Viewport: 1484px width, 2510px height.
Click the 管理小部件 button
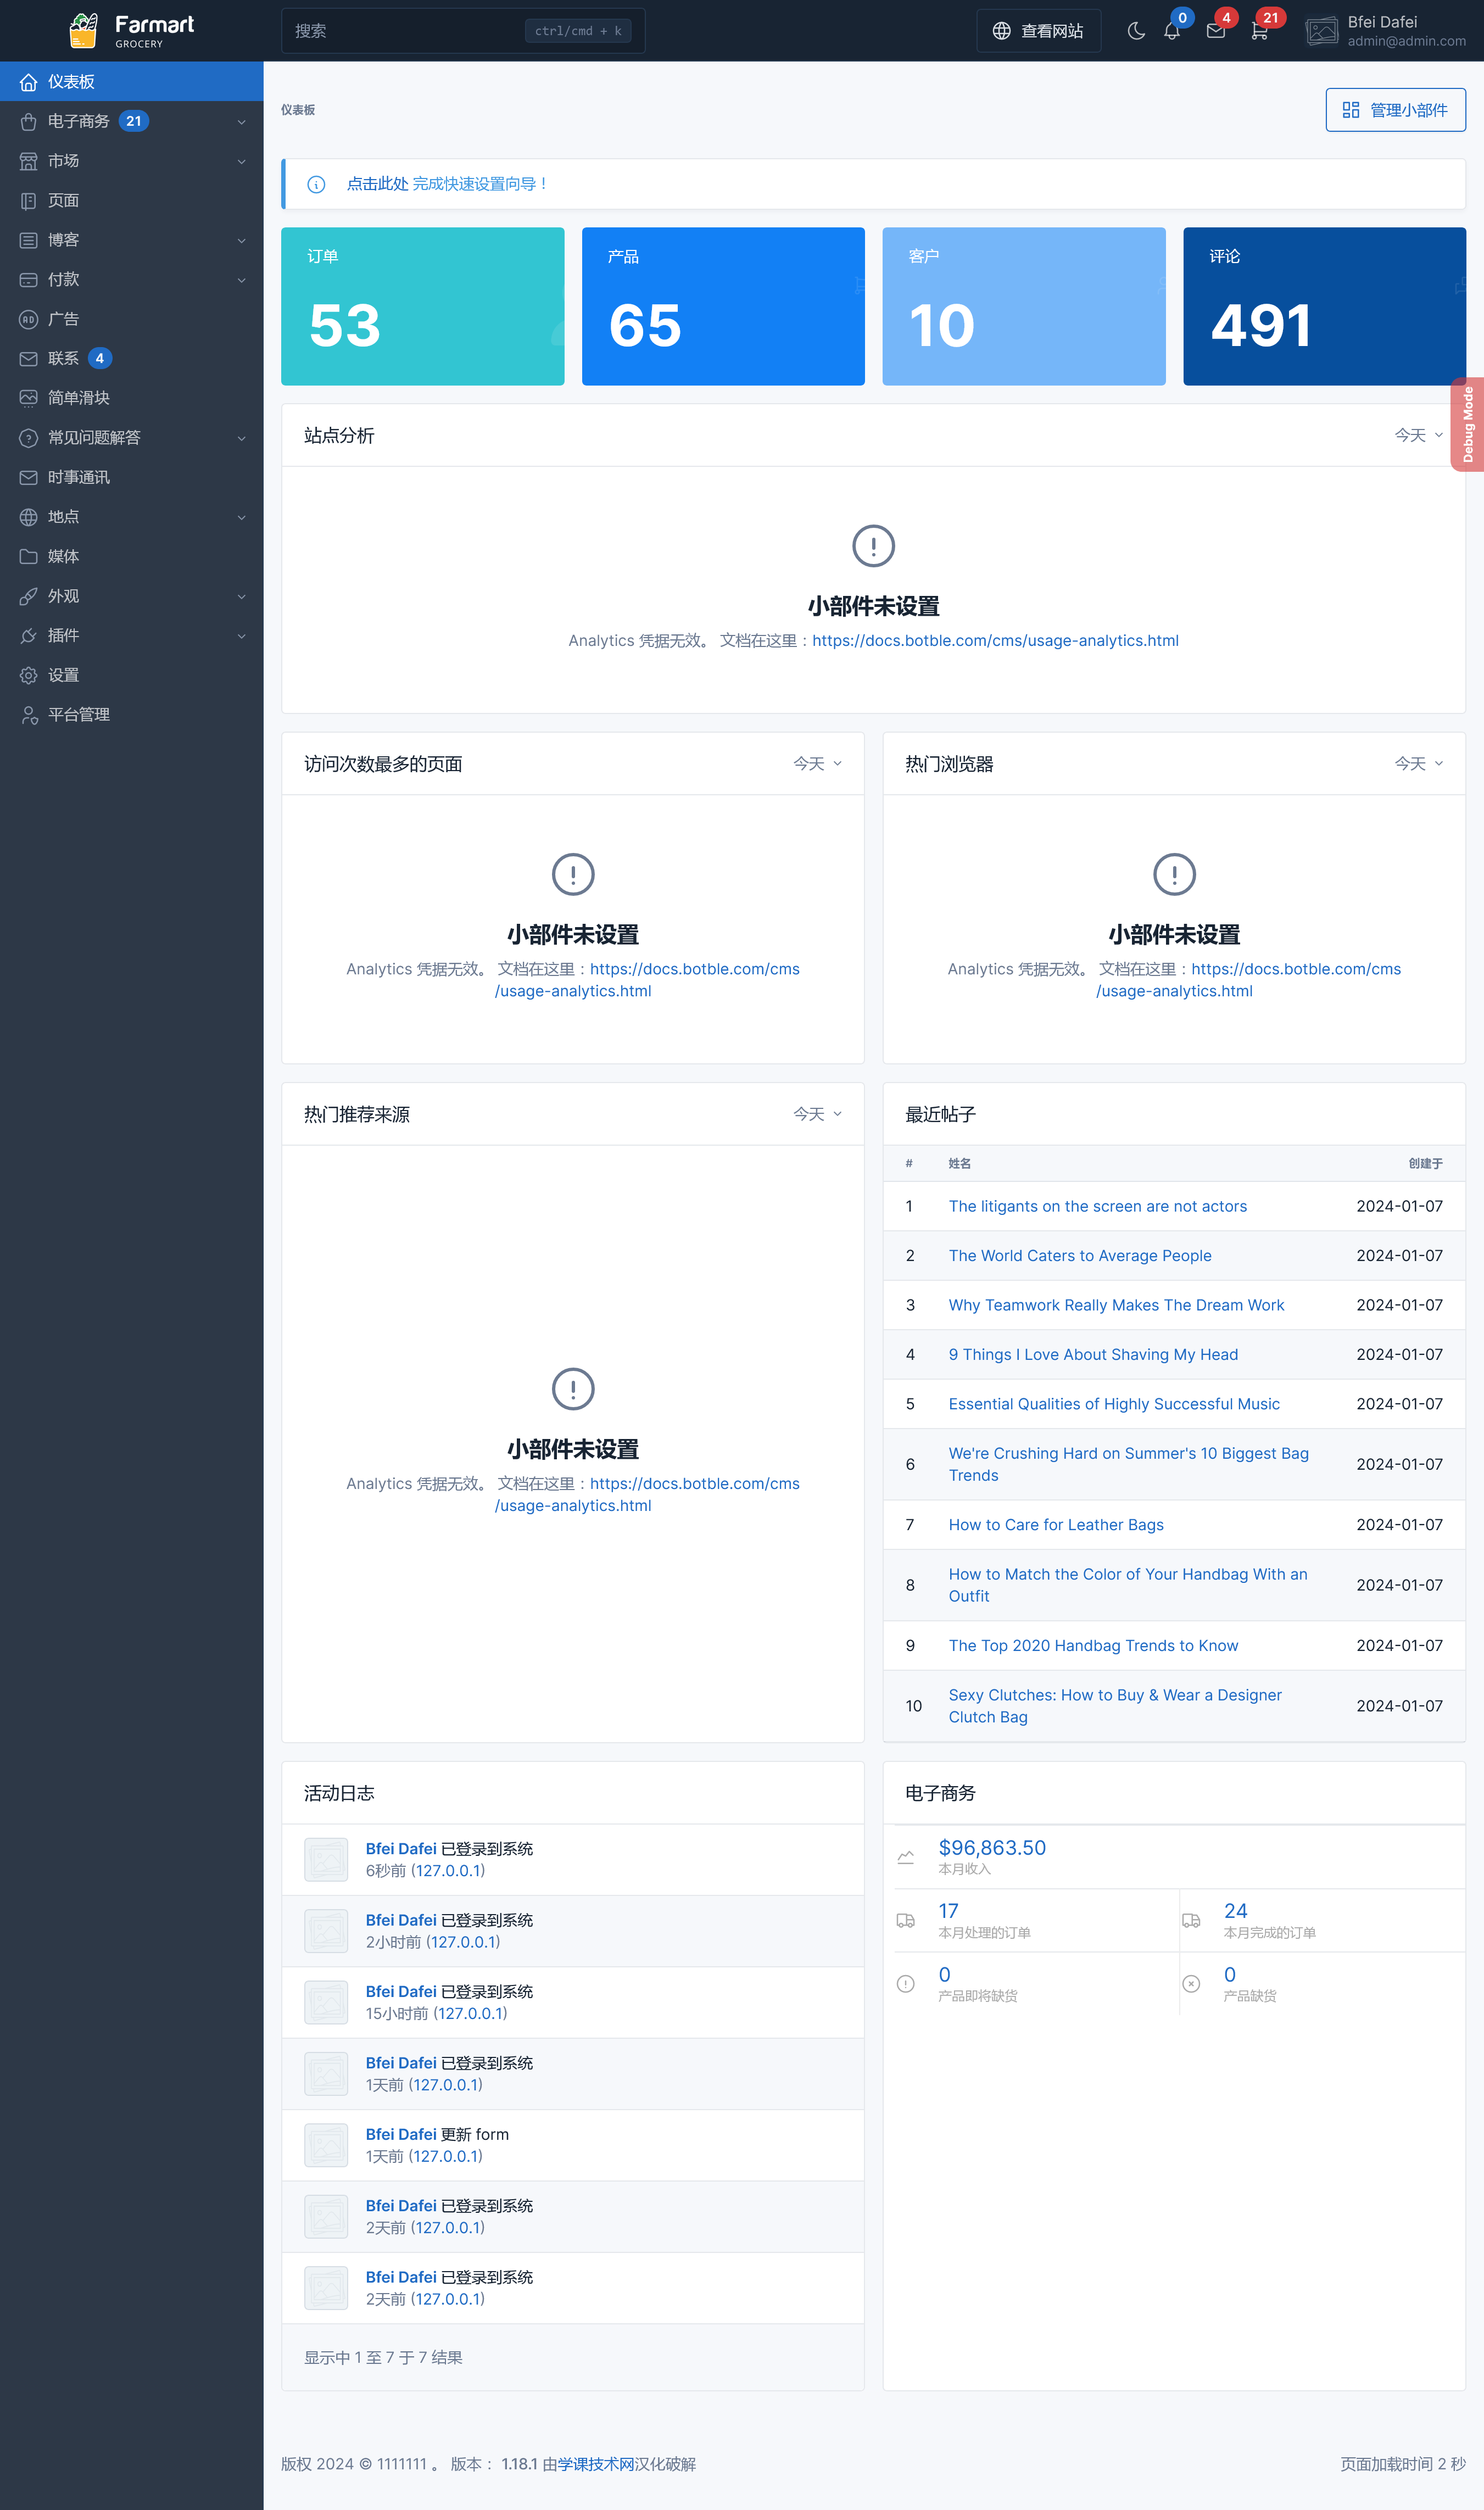pos(1395,110)
